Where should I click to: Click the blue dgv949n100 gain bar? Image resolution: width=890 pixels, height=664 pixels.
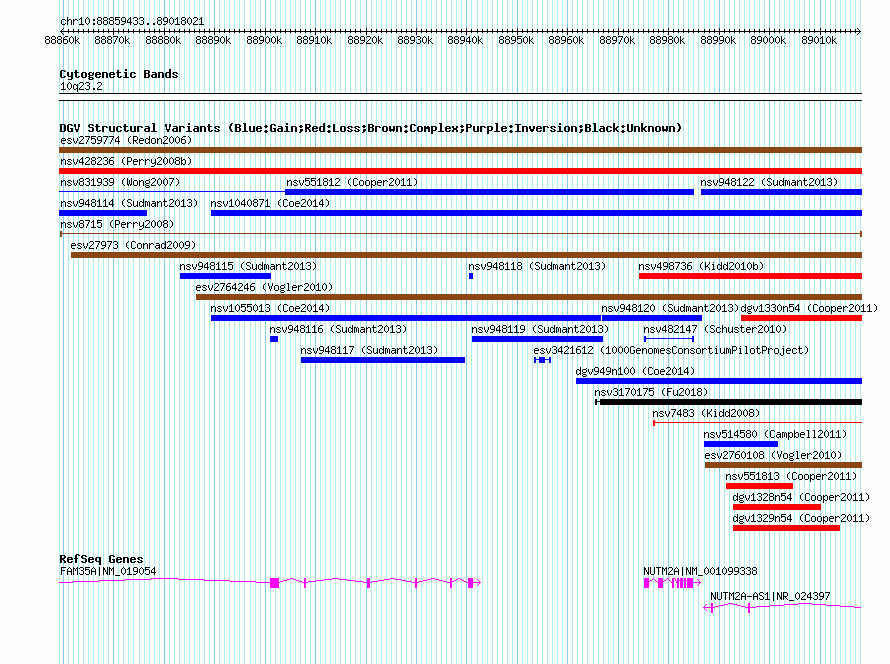click(719, 381)
